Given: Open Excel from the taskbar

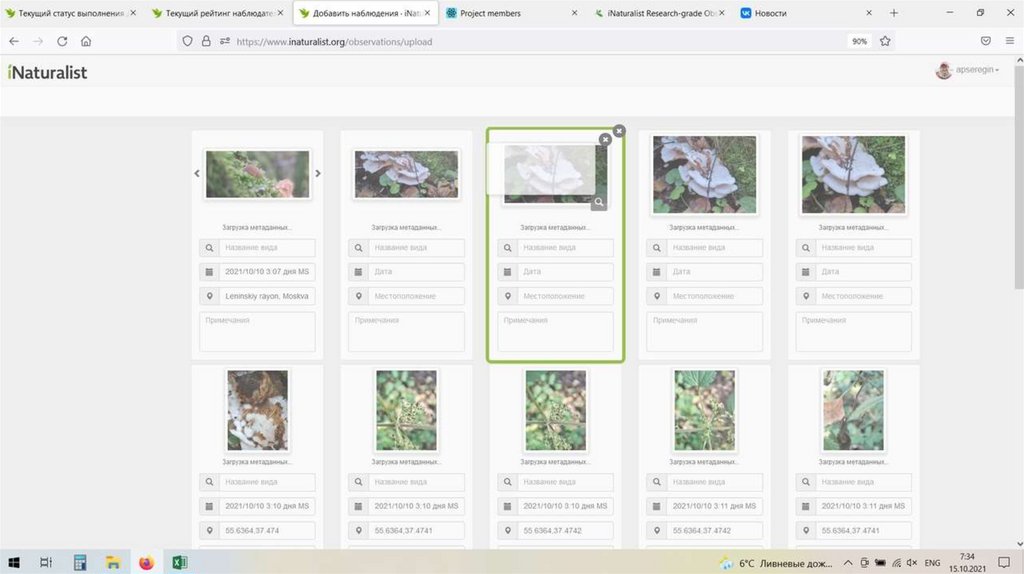Looking at the screenshot, I should (x=180, y=562).
